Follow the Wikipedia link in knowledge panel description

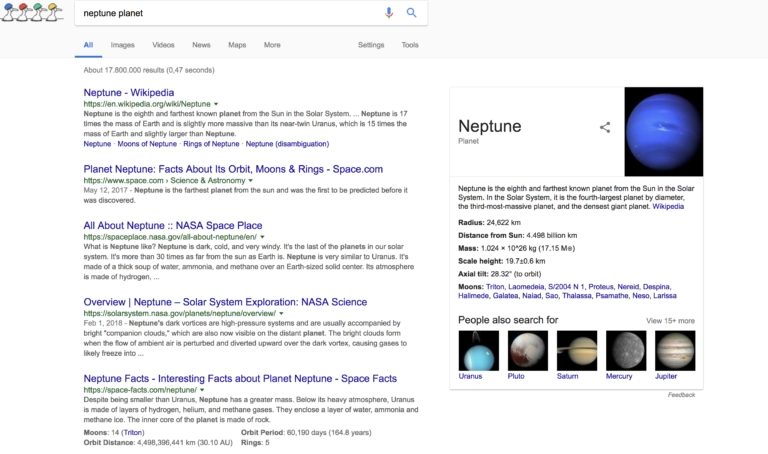pos(668,207)
